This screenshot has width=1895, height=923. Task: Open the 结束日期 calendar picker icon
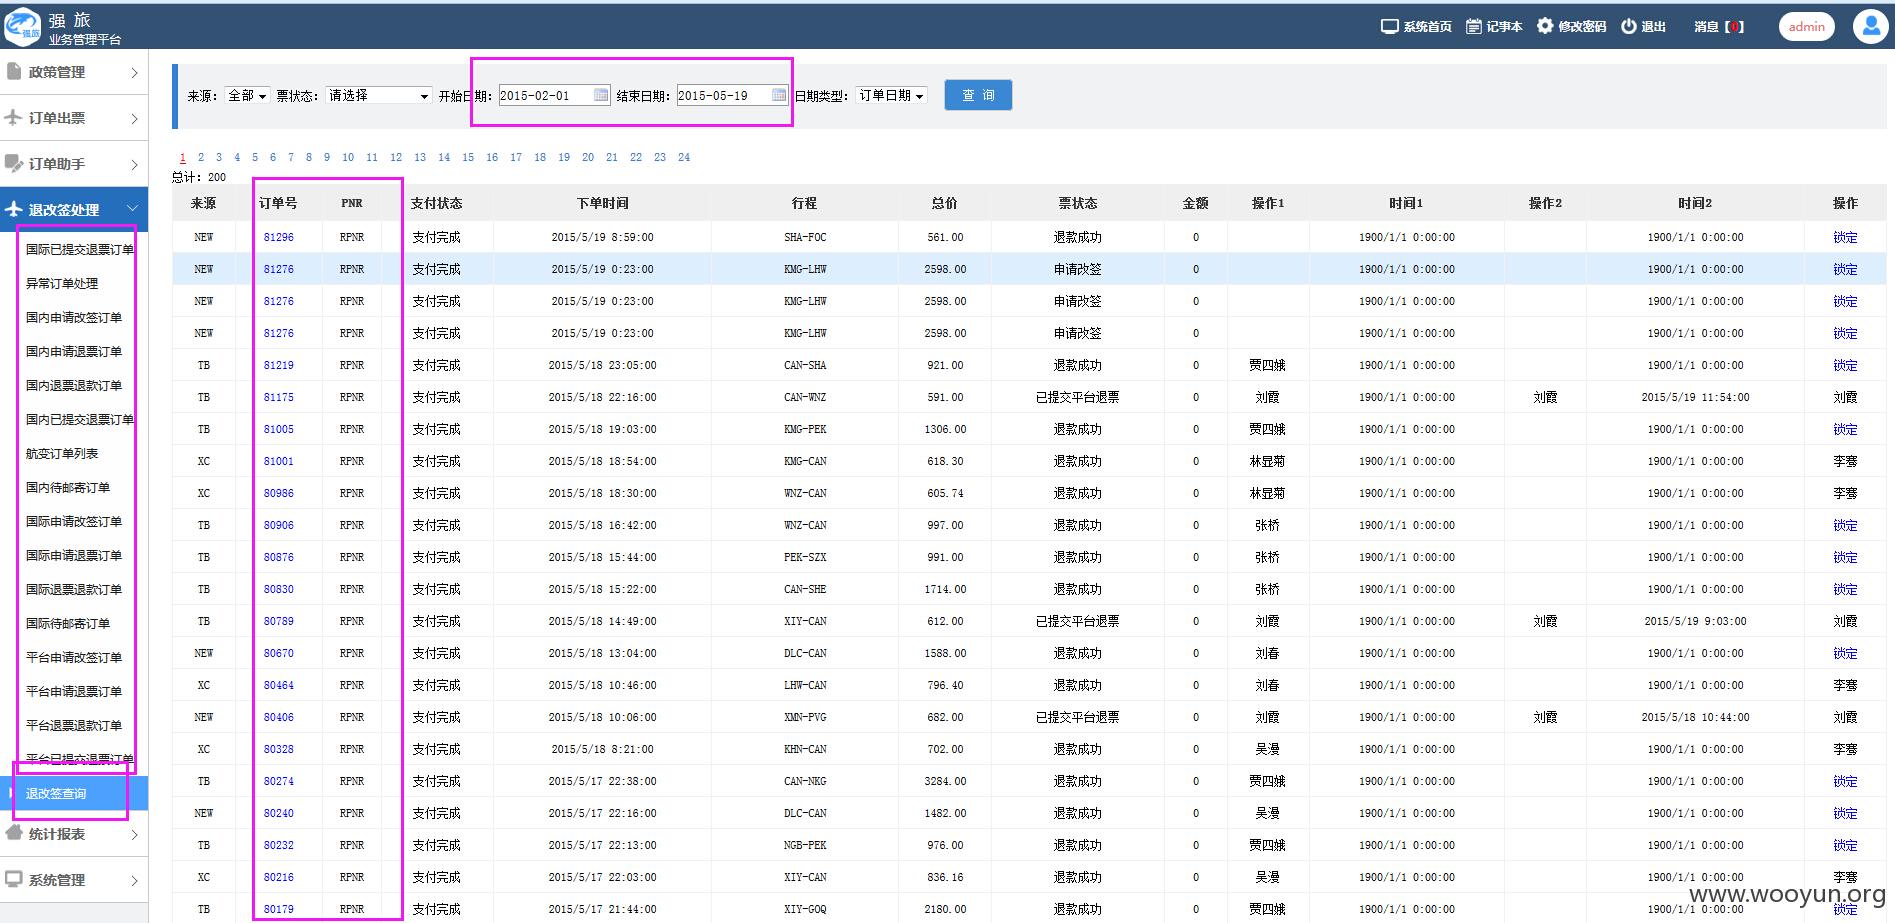tap(779, 95)
